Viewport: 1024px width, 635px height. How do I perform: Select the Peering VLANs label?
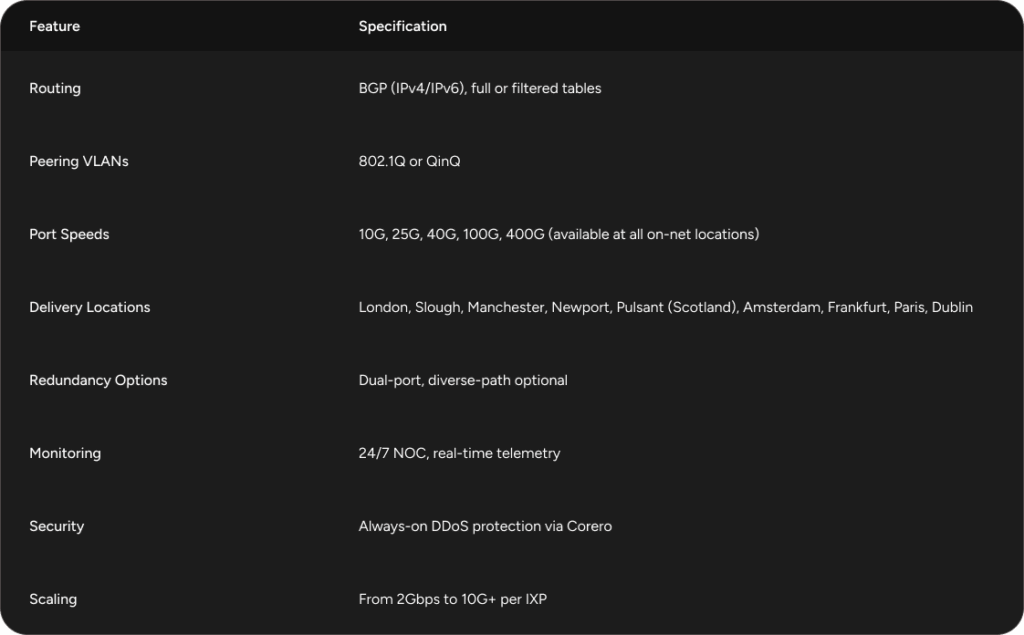[x=79, y=161]
